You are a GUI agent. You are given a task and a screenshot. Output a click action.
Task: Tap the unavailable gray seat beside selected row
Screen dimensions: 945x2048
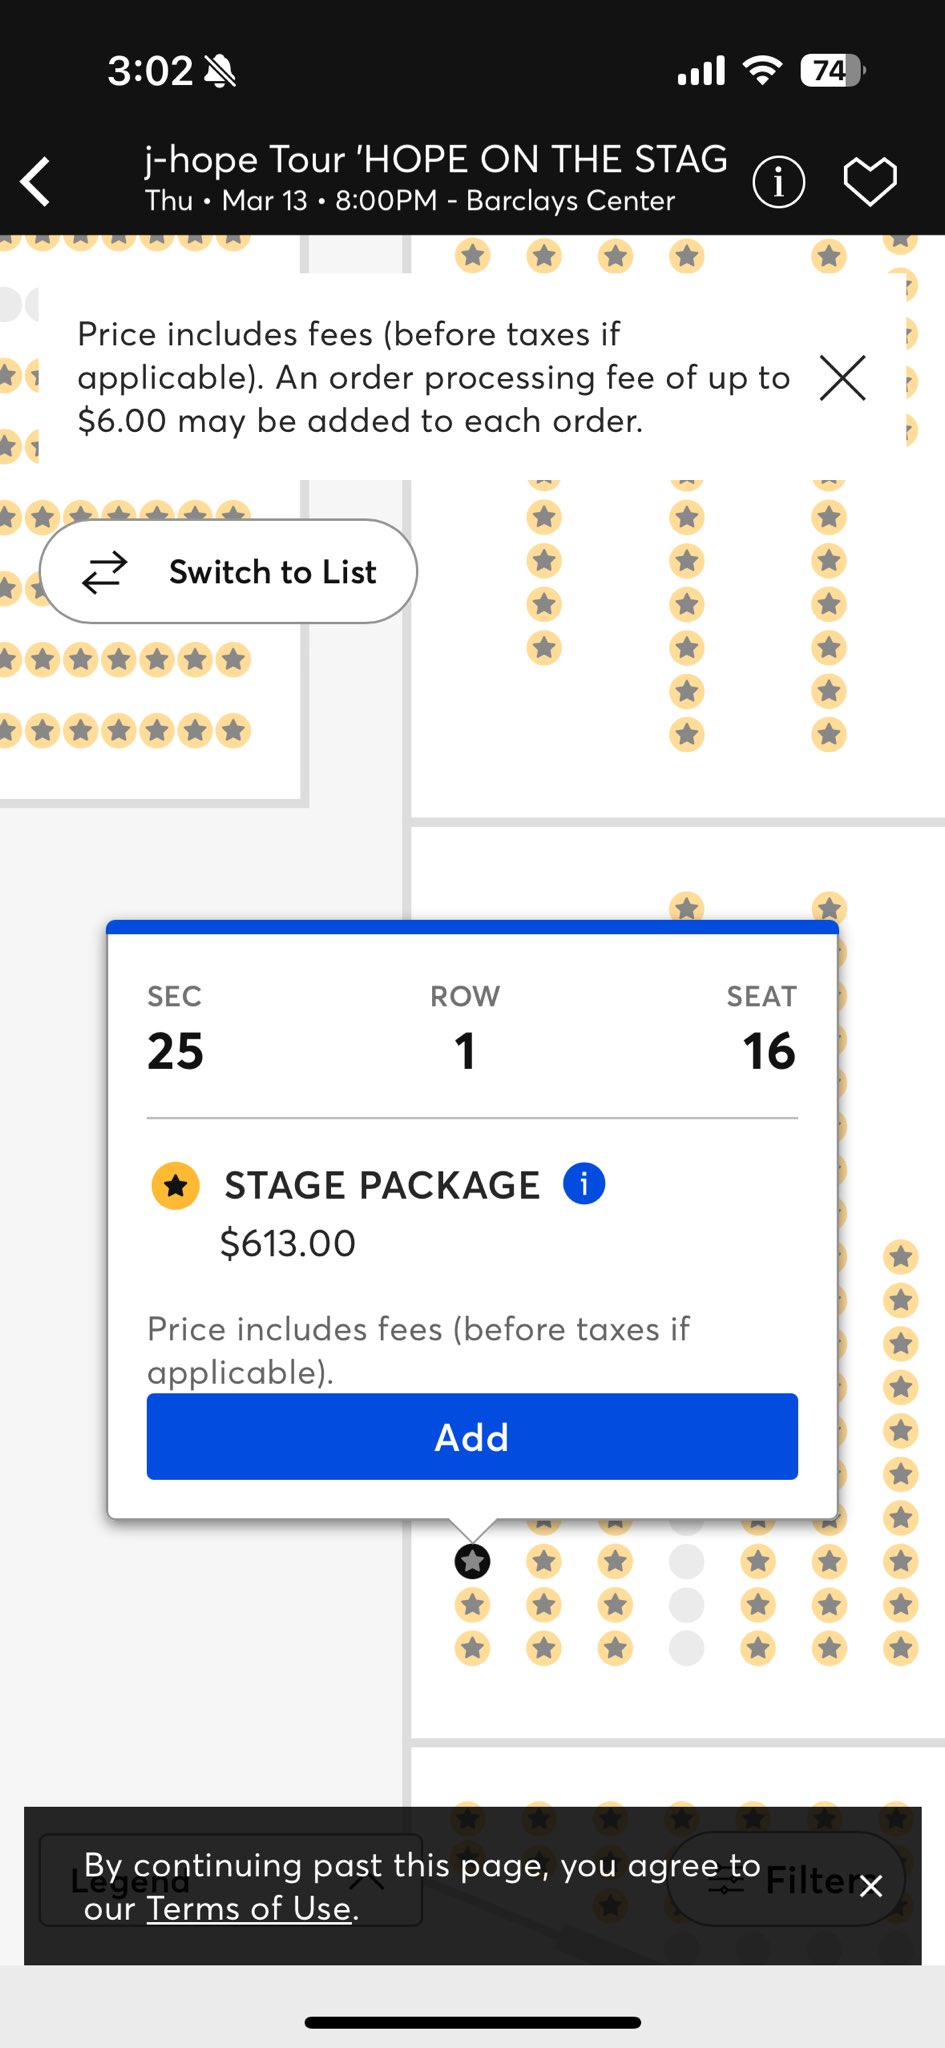[686, 1561]
